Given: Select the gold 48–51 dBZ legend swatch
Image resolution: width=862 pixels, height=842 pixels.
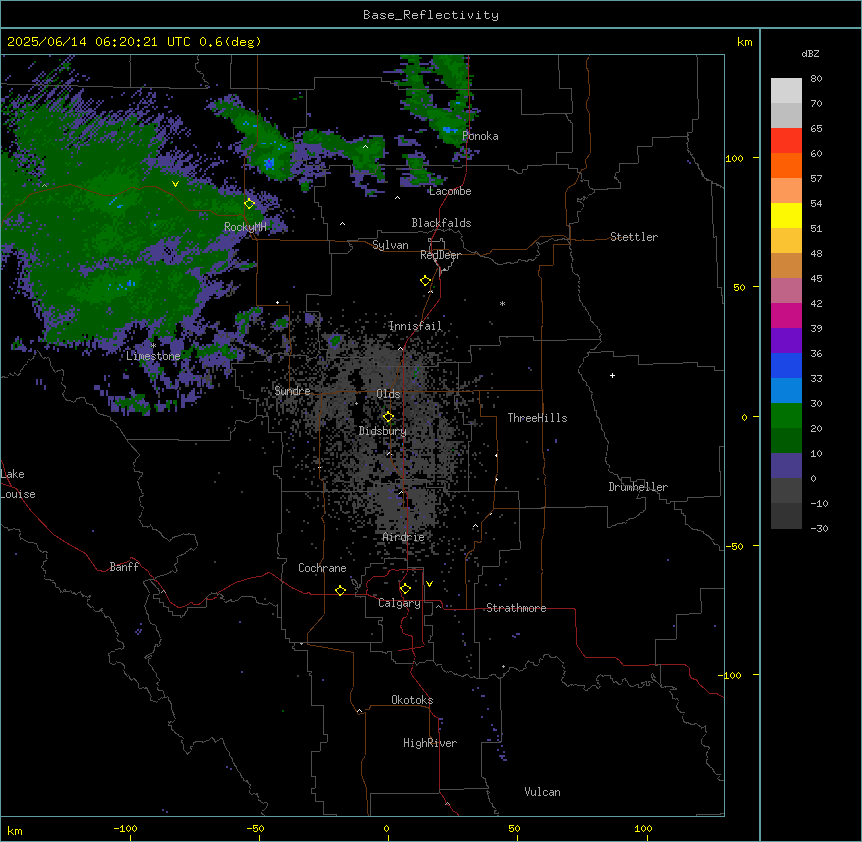Looking at the screenshot, I should [x=786, y=241].
